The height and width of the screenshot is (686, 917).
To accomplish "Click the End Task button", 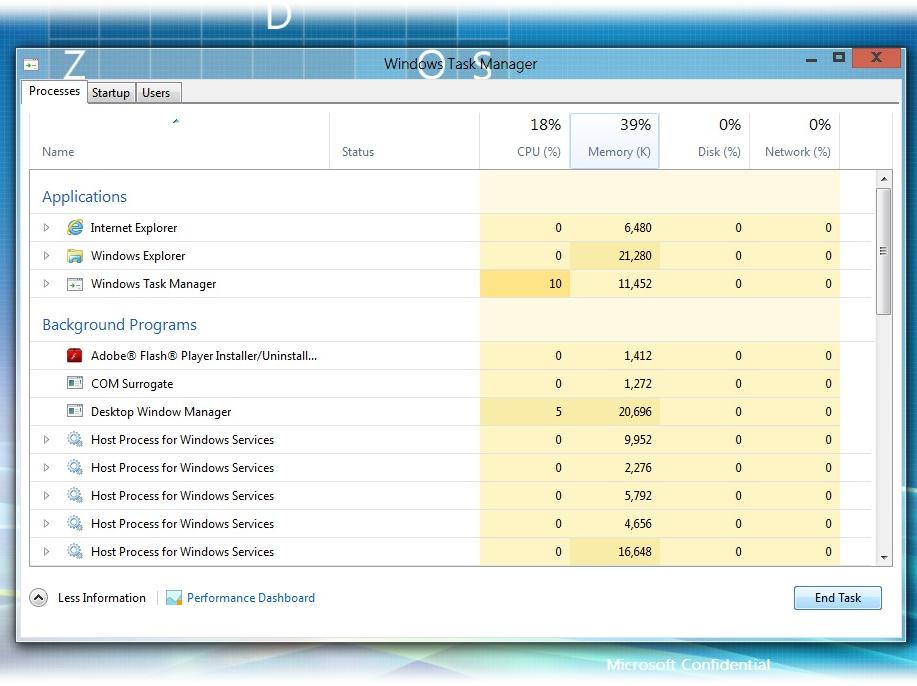I will [x=837, y=598].
